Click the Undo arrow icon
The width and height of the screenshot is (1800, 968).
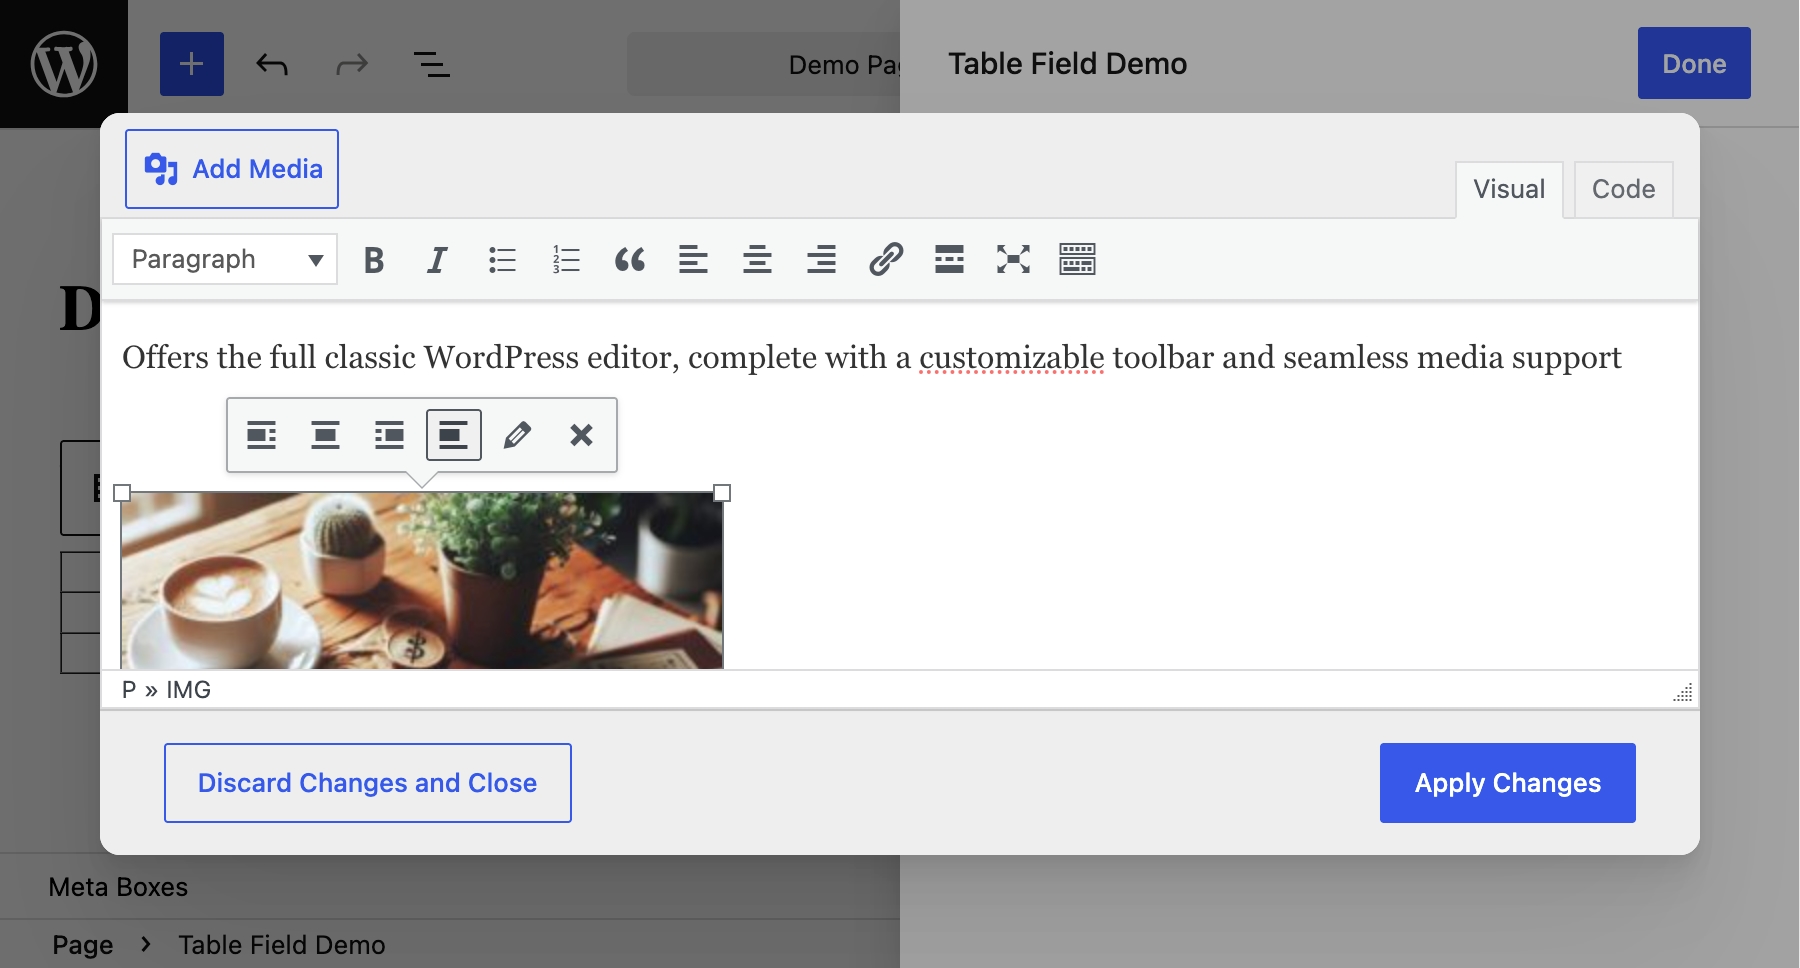click(x=272, y=65)
